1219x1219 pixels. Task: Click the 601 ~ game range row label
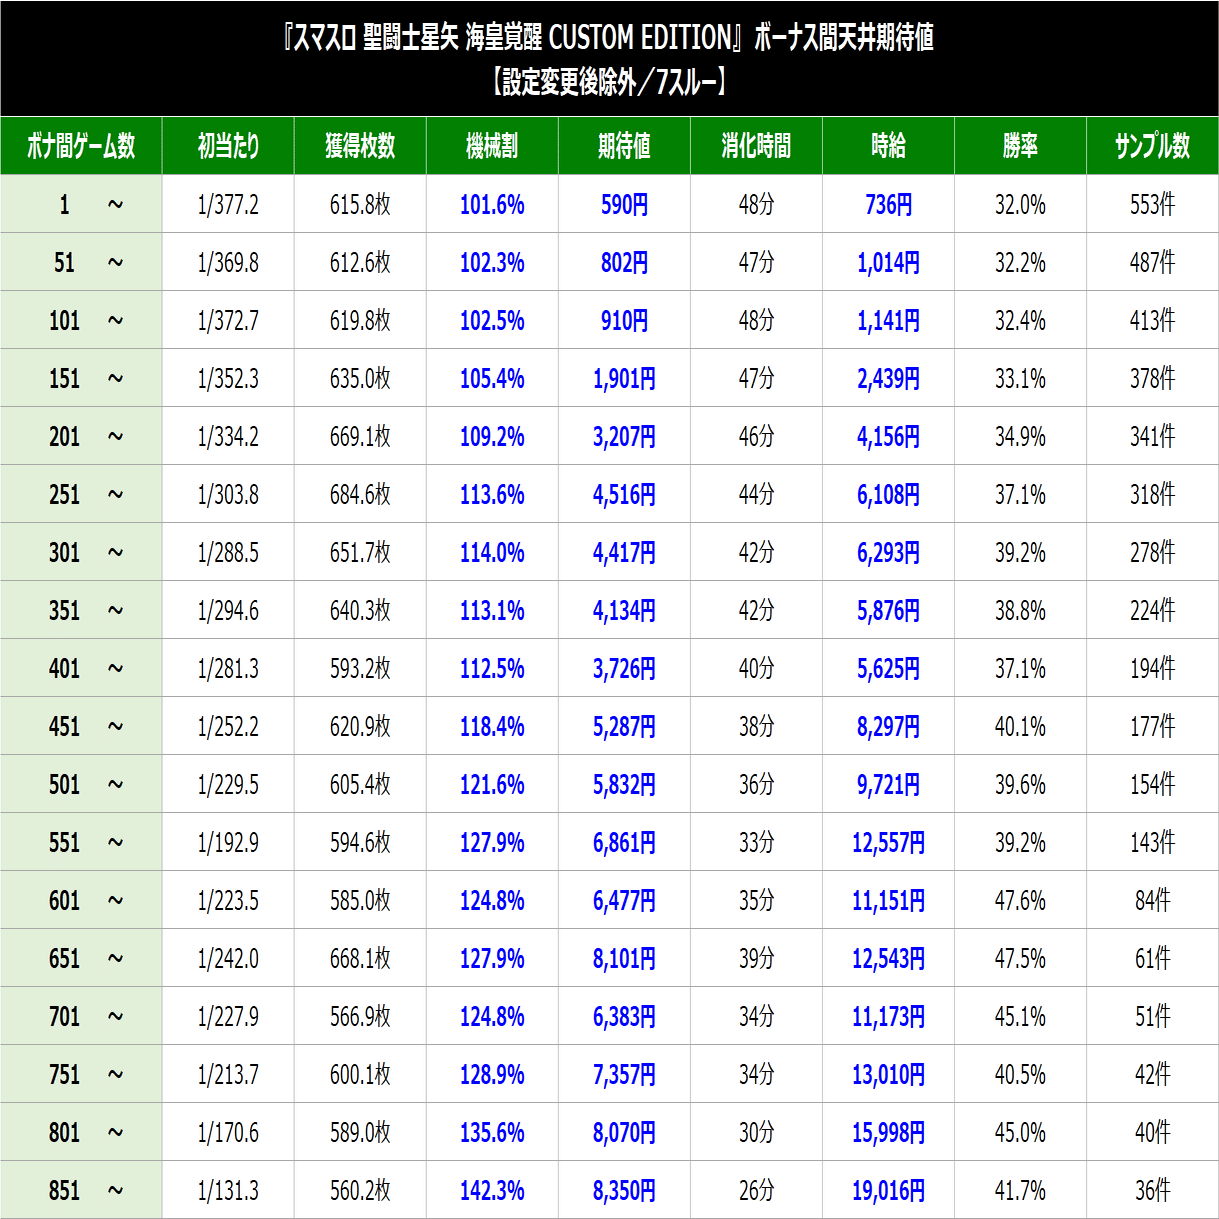point(81,900)
